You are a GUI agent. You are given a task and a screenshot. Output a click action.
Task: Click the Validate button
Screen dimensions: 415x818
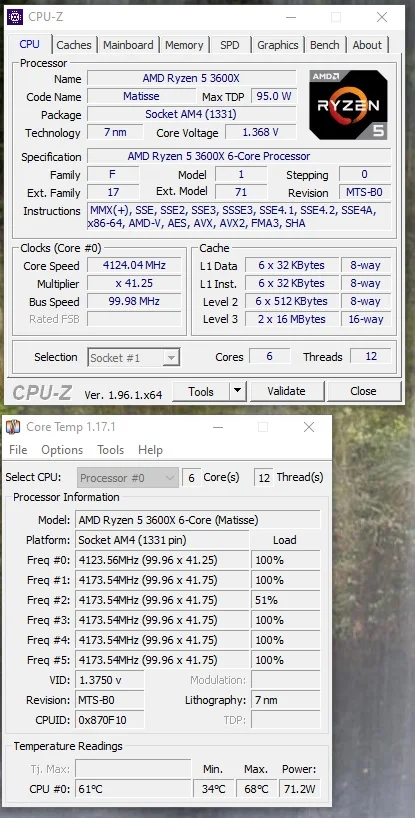[286, 391]
